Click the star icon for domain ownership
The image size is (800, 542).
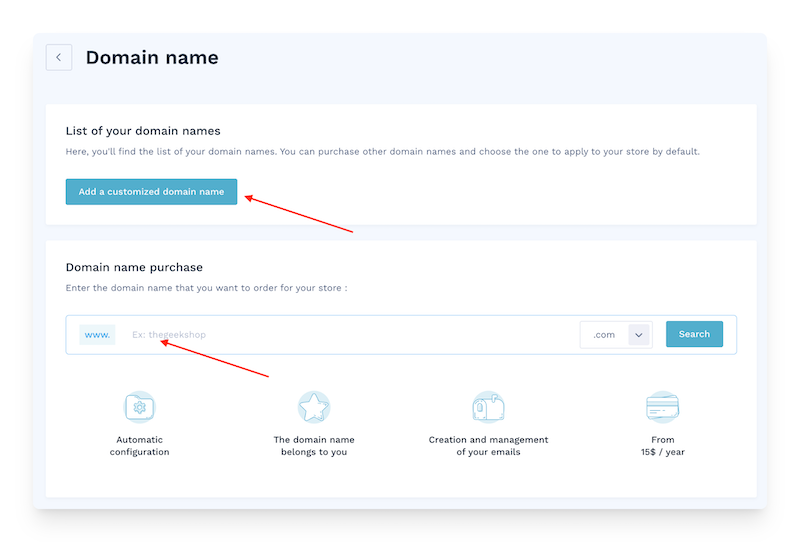[x=314, y=407]
